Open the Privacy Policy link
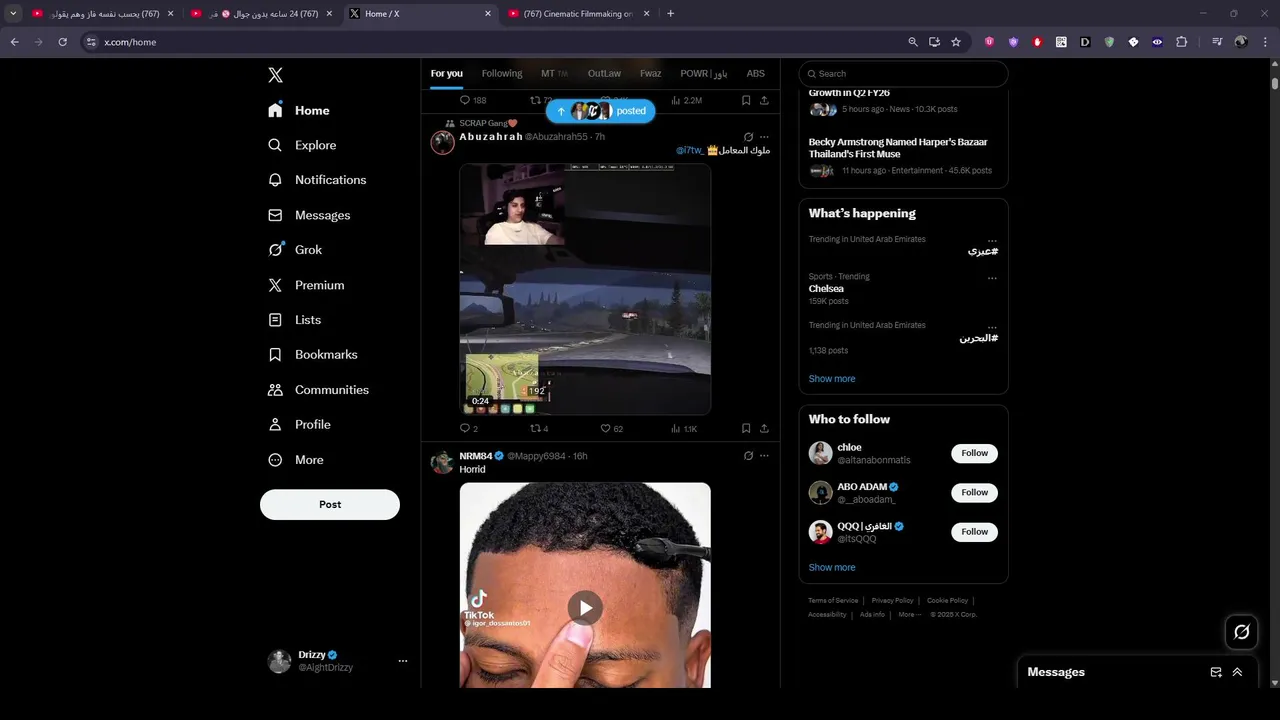This screenshot has width=1280, height=720. [x=892, y=601]
